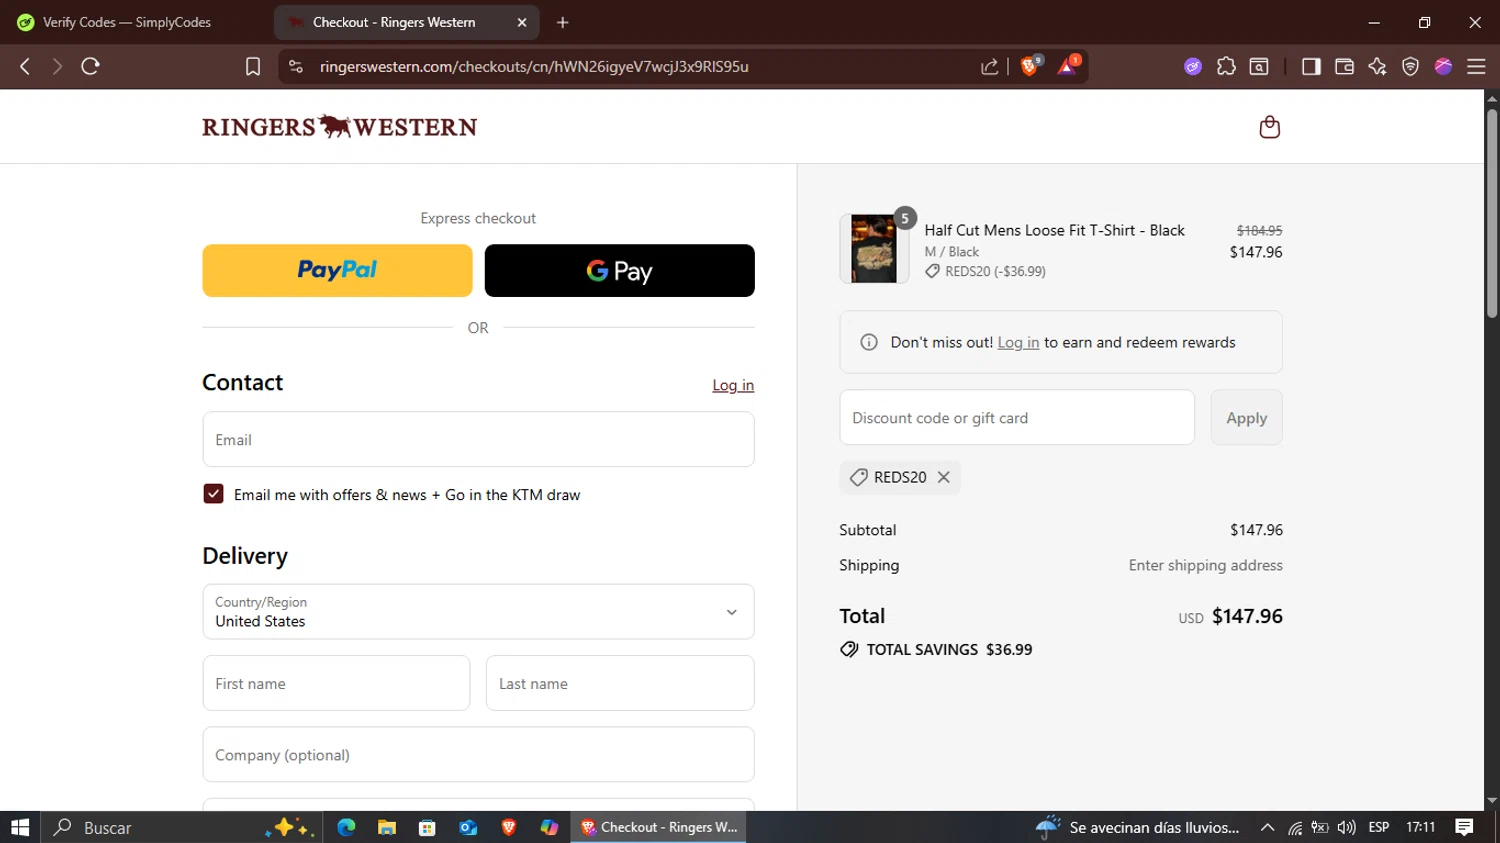The image size is (1500, 843).
Task: Click the network tray icon
Action: click(x=1294, y=827)
